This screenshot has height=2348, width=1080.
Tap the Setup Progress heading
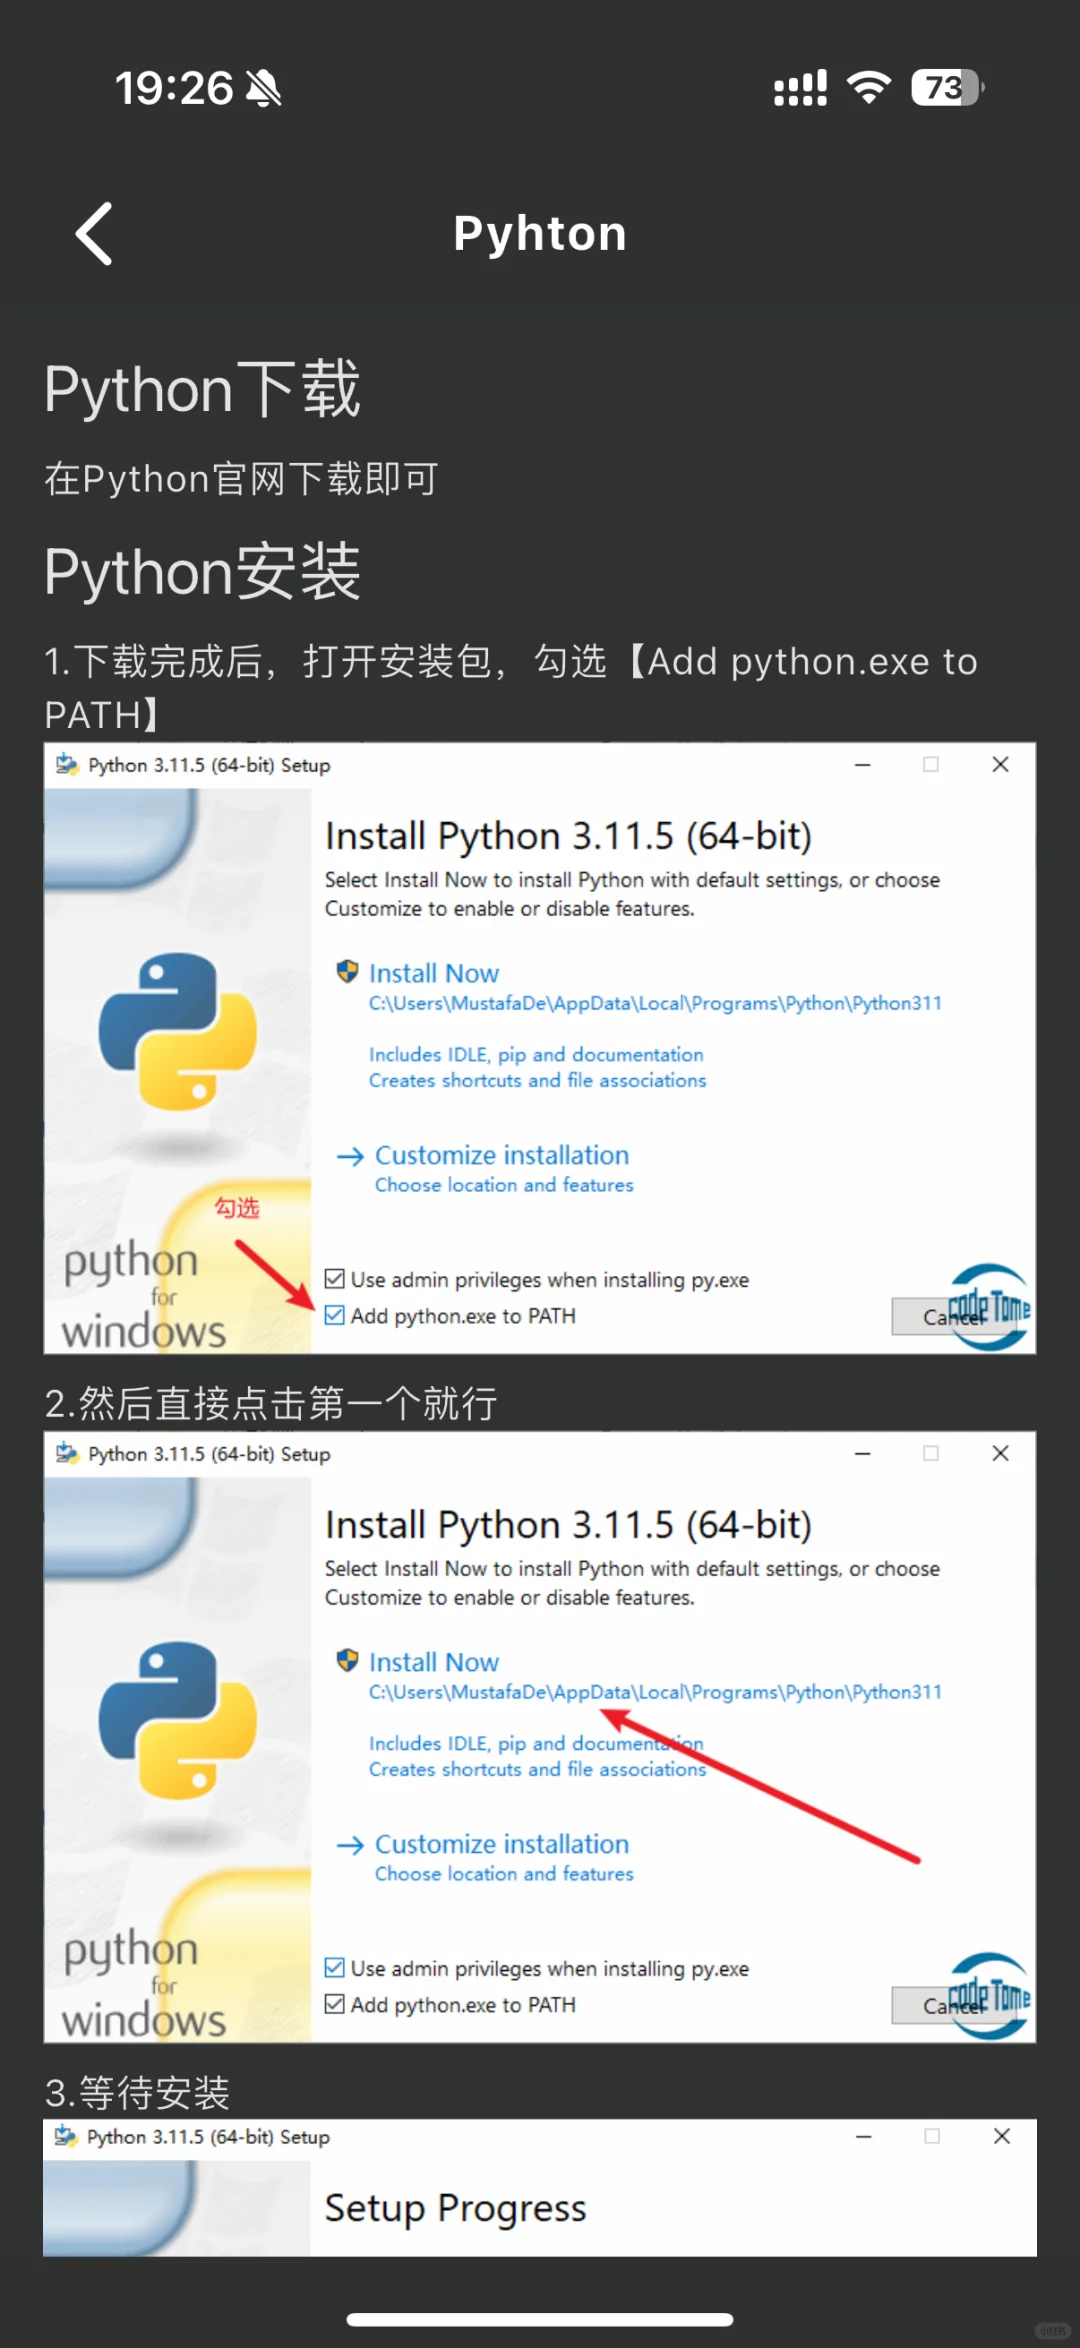(455, 2208)
